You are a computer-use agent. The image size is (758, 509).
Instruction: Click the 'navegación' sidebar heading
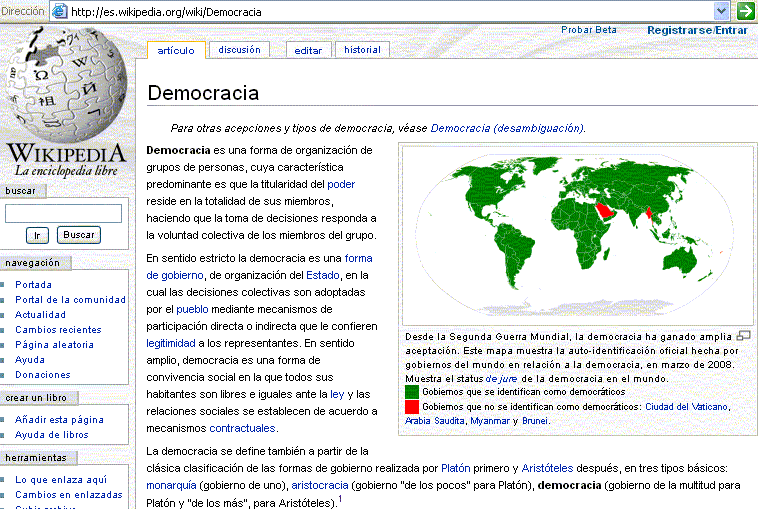[x=32, y=263]
